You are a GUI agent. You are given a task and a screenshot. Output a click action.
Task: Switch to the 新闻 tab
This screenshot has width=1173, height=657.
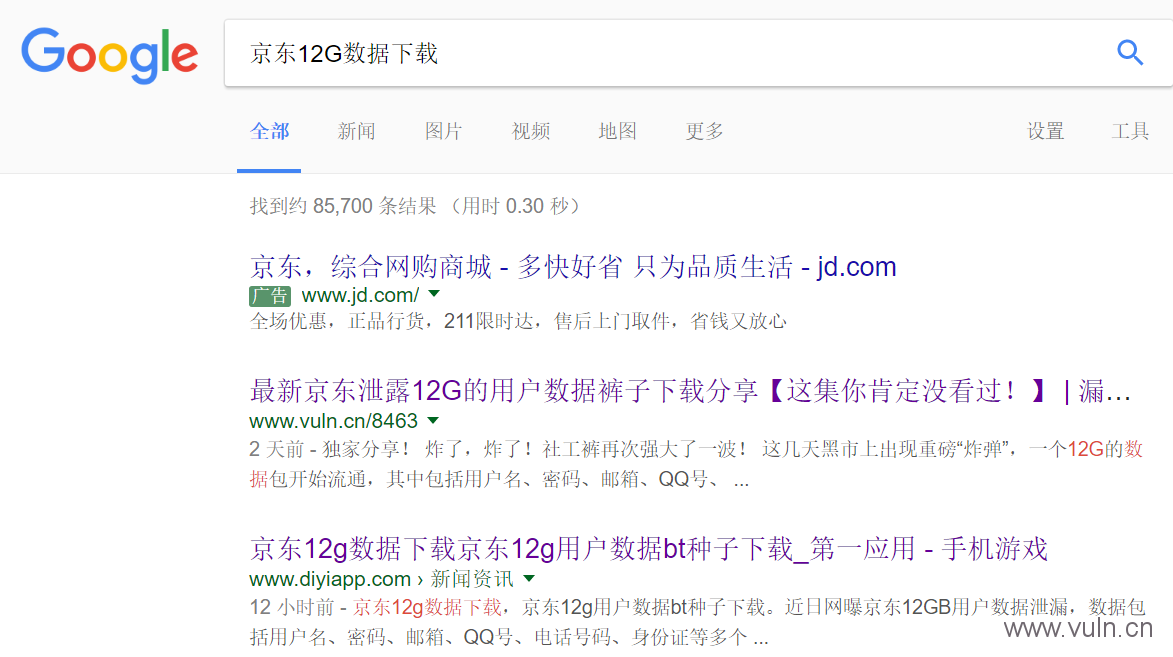[x=356, y=132]
